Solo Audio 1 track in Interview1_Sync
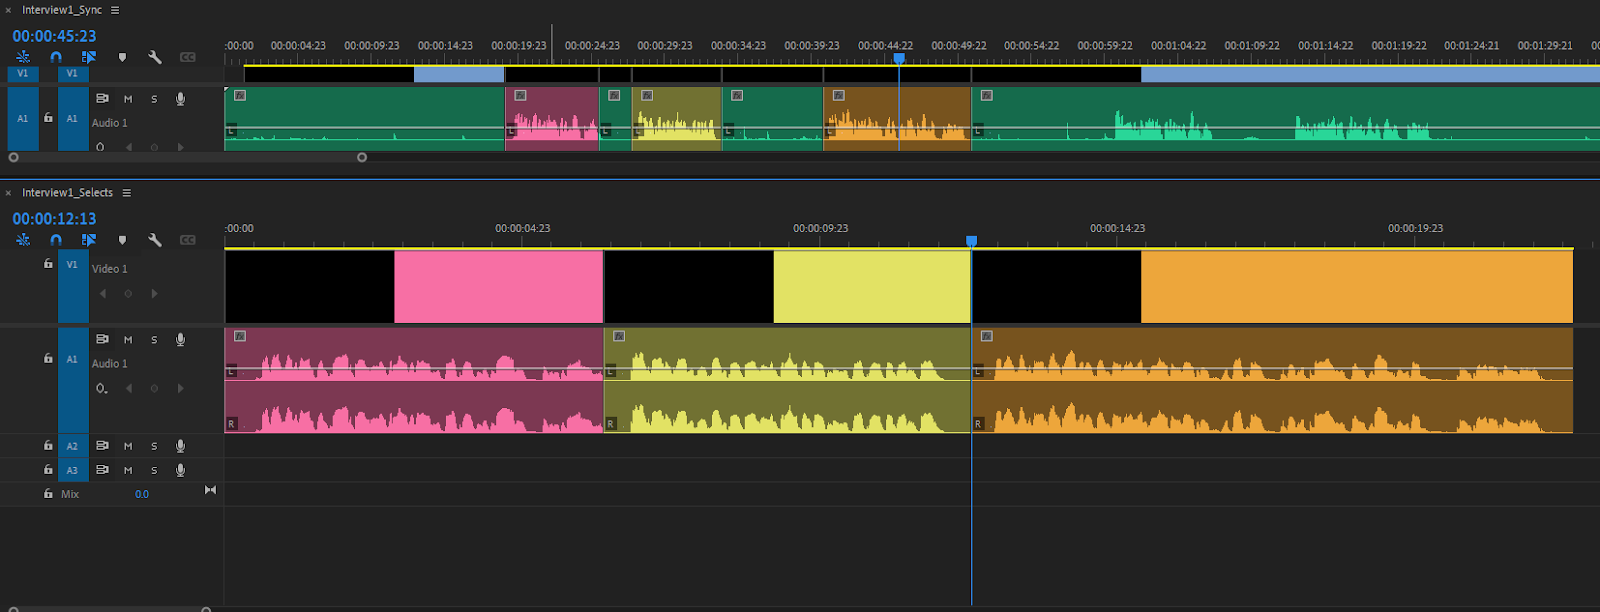Image resolution: width=1600 pixels, height=612 pixels. [154, 99]
